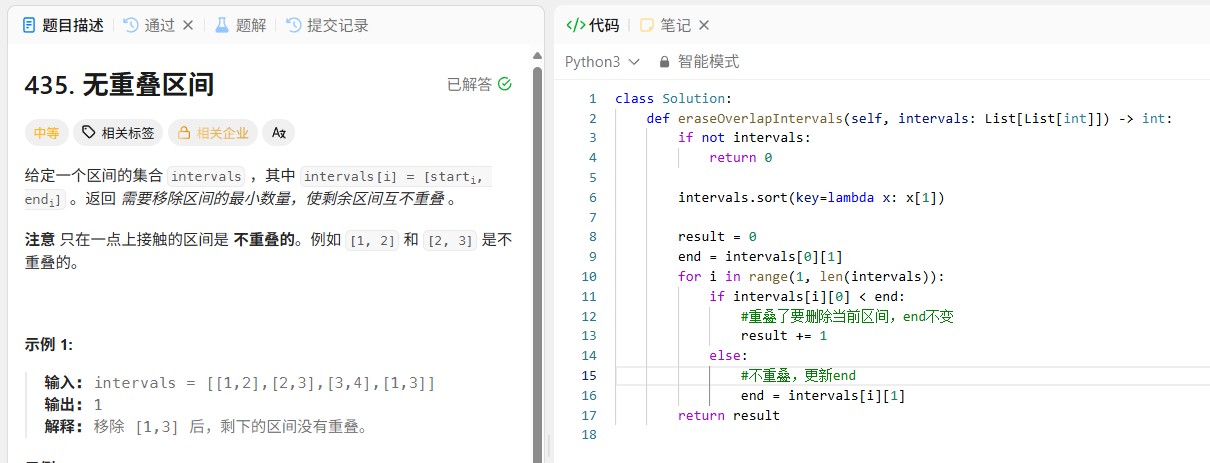Click the 已解答 status text
Screen dimensions: 1210x463
[x=469, y=84]
